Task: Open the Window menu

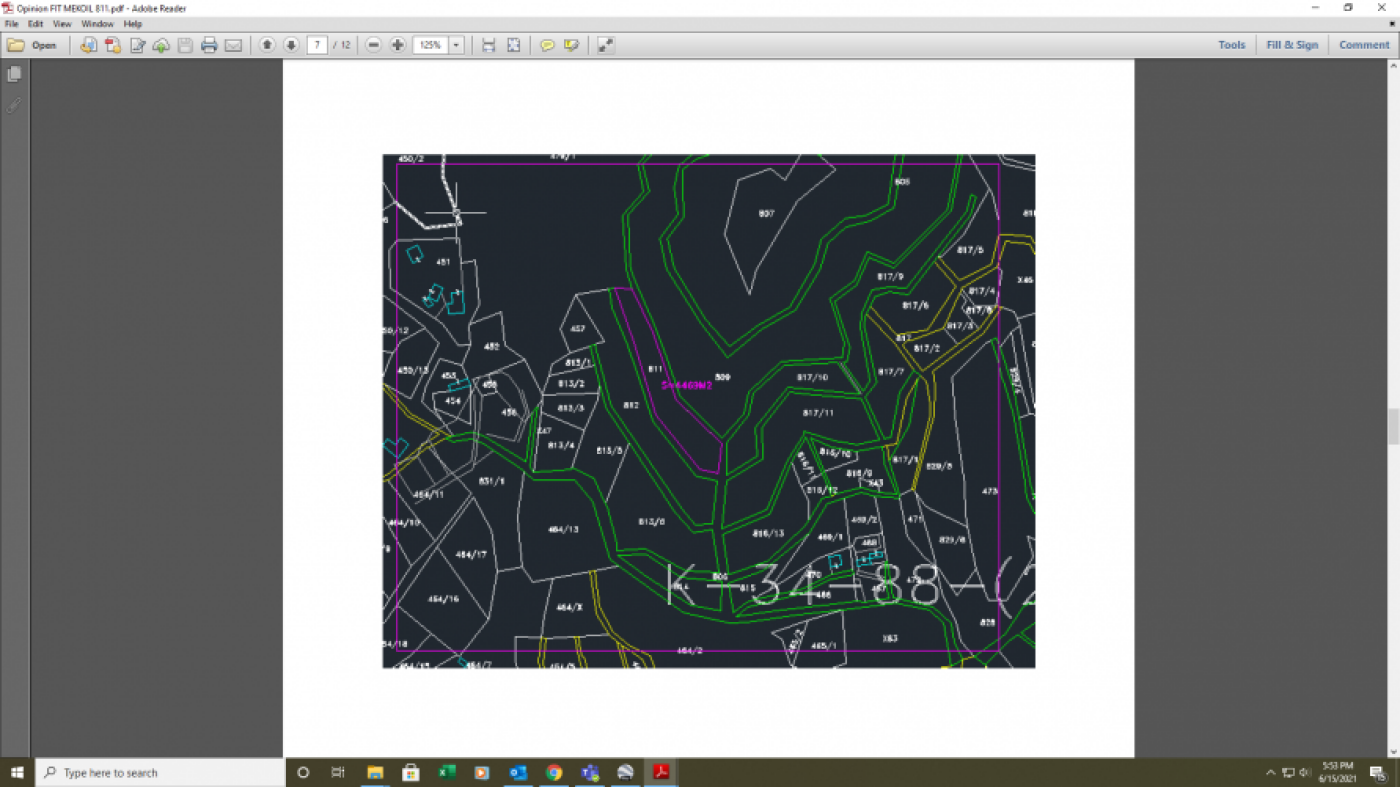Action: click(x=97, y=24)
